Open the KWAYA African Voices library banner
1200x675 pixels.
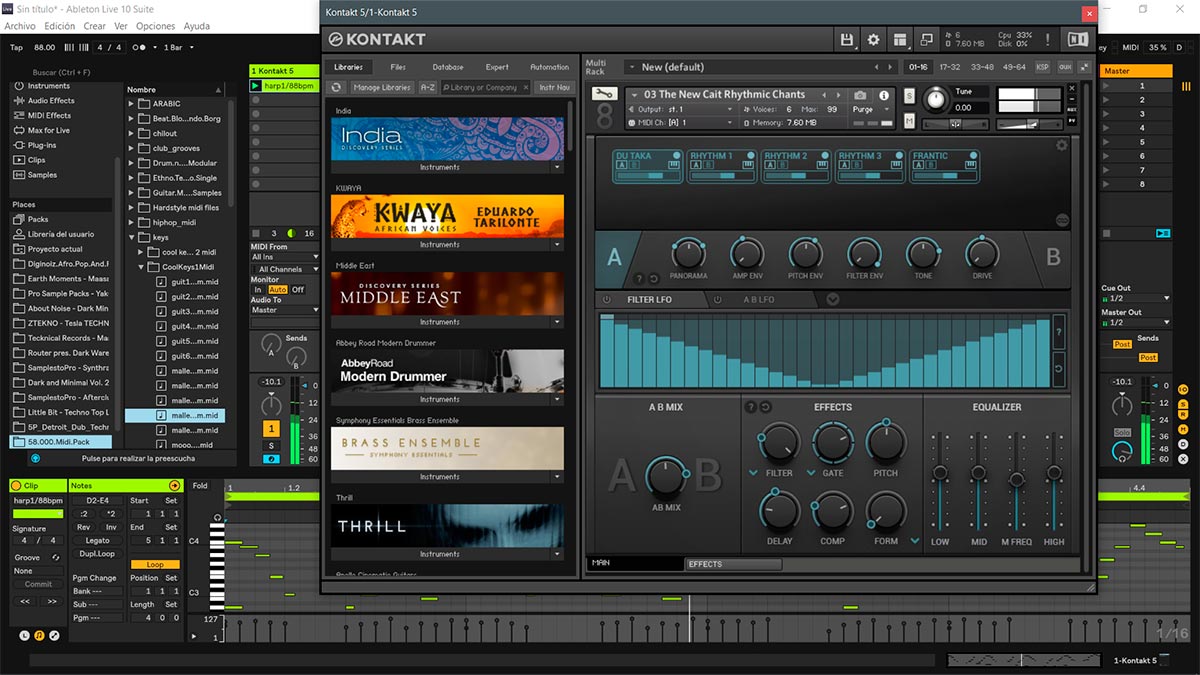tap(447, 216)
